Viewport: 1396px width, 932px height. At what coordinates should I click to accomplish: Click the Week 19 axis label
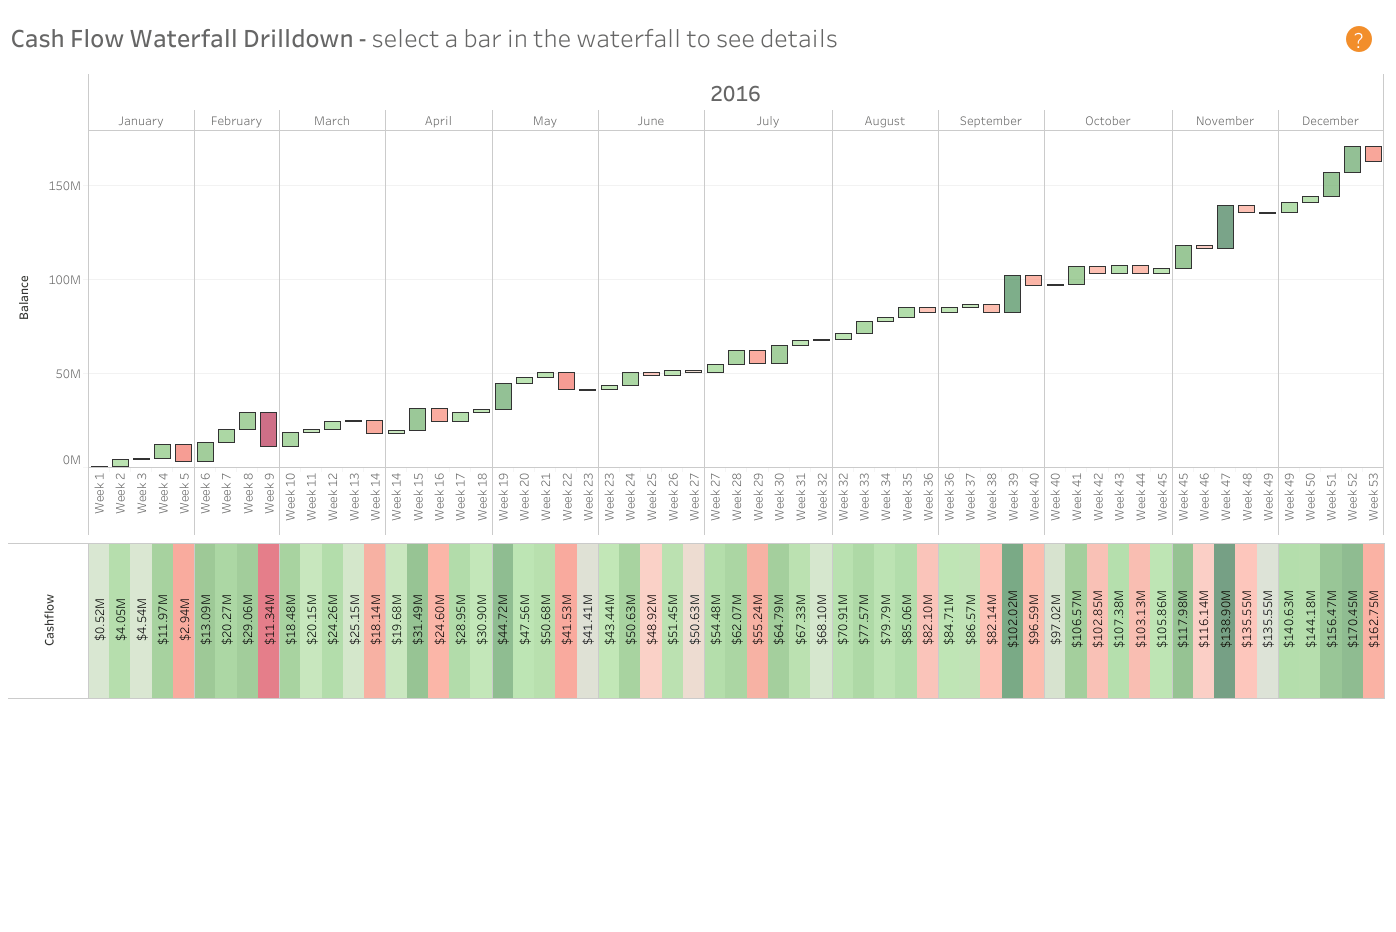click(503, 496)
